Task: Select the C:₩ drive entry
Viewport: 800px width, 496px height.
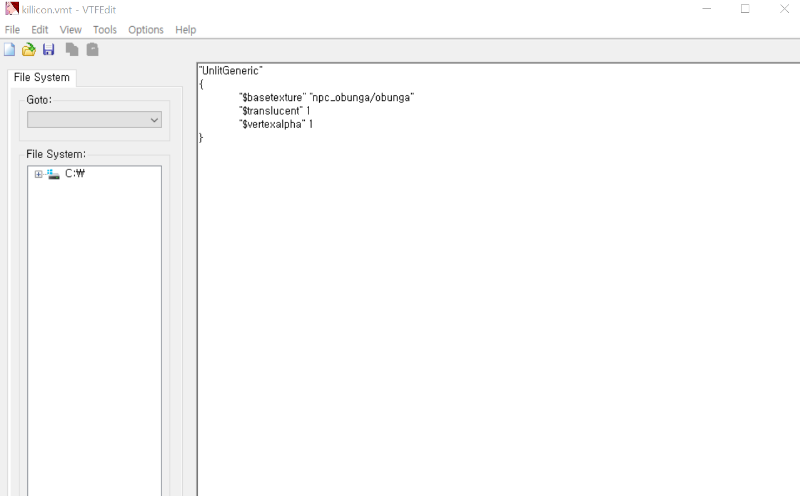Action: click(75, 173)
